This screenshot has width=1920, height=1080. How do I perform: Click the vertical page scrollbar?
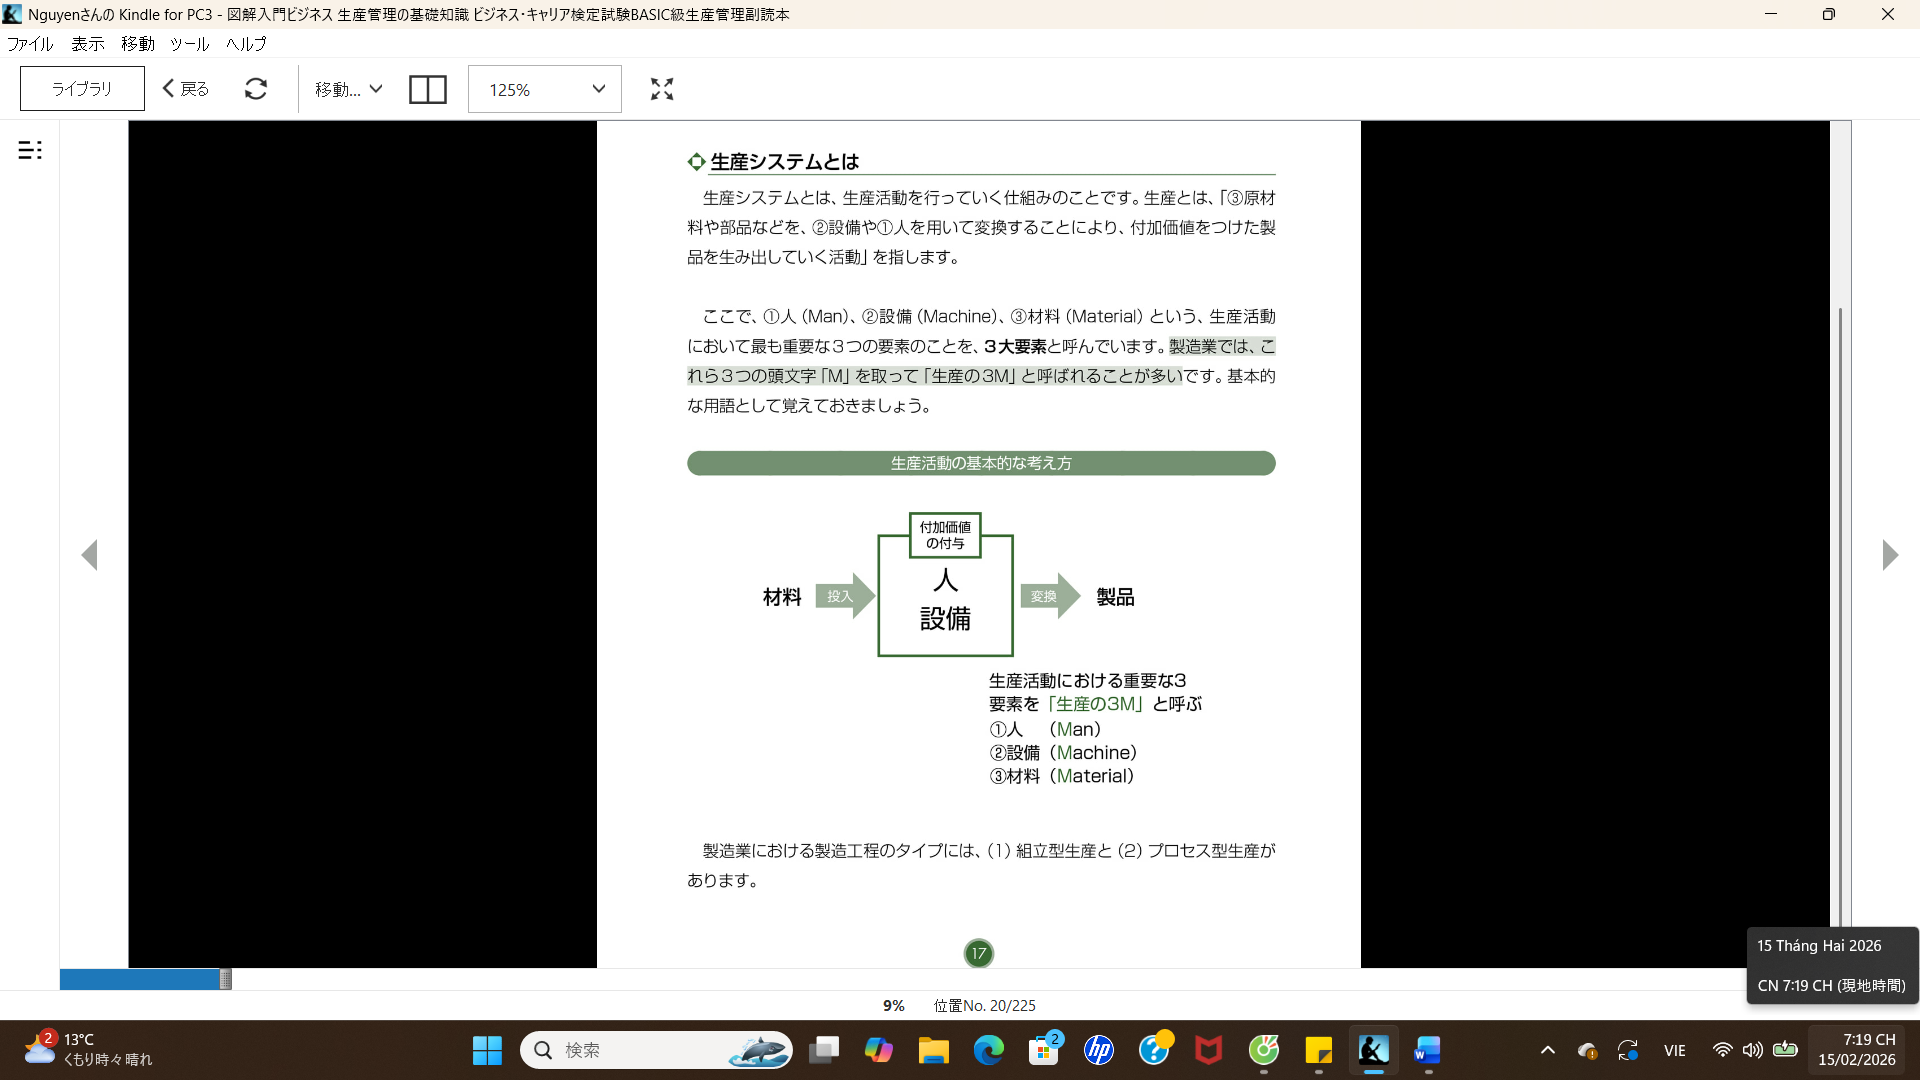tap(1840, 600)
